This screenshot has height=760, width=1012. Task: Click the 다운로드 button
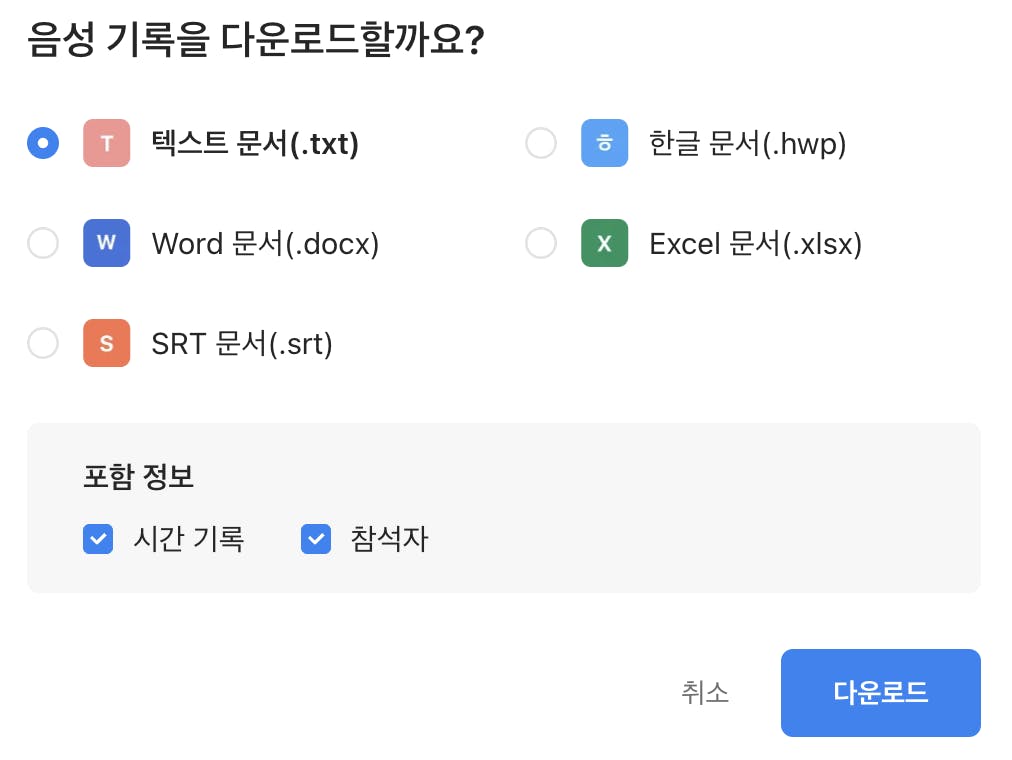pos(880,692)
